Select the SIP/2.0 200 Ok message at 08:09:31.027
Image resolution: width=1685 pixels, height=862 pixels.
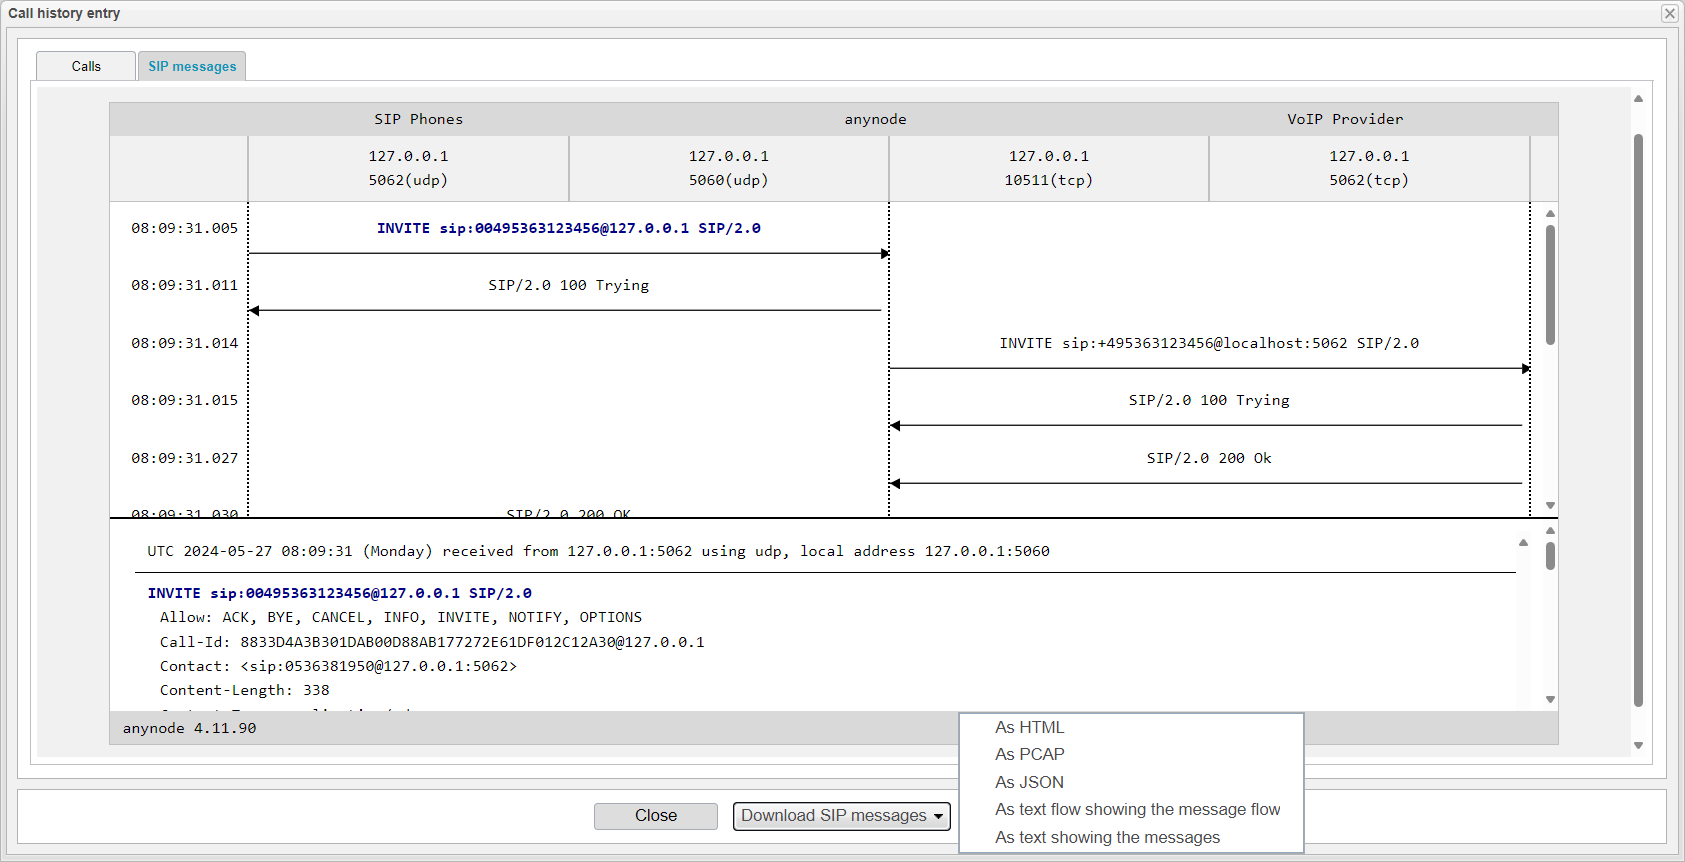point(1209,458)
